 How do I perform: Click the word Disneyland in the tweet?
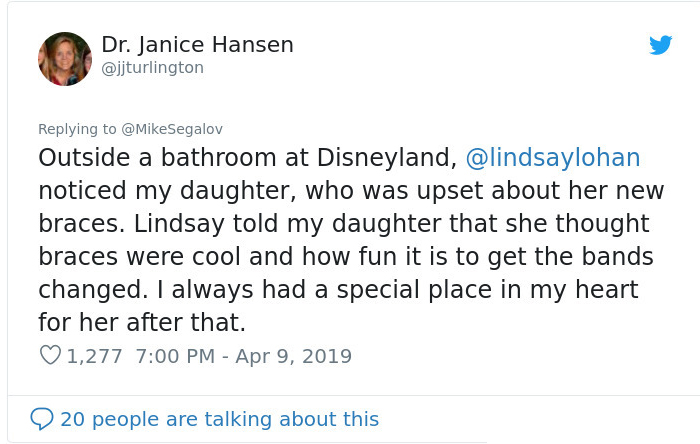tap(387, 158)
